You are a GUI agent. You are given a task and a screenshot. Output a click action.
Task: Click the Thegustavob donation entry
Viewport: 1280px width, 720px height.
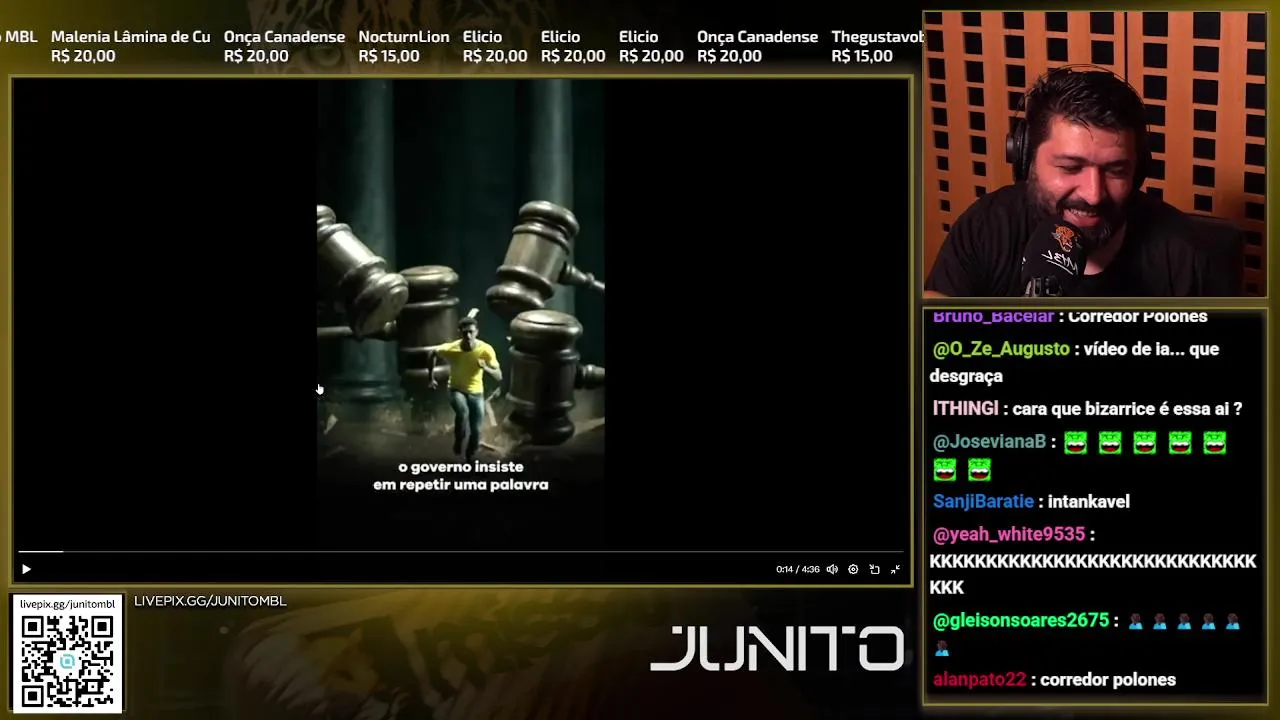tap(877, 46)
